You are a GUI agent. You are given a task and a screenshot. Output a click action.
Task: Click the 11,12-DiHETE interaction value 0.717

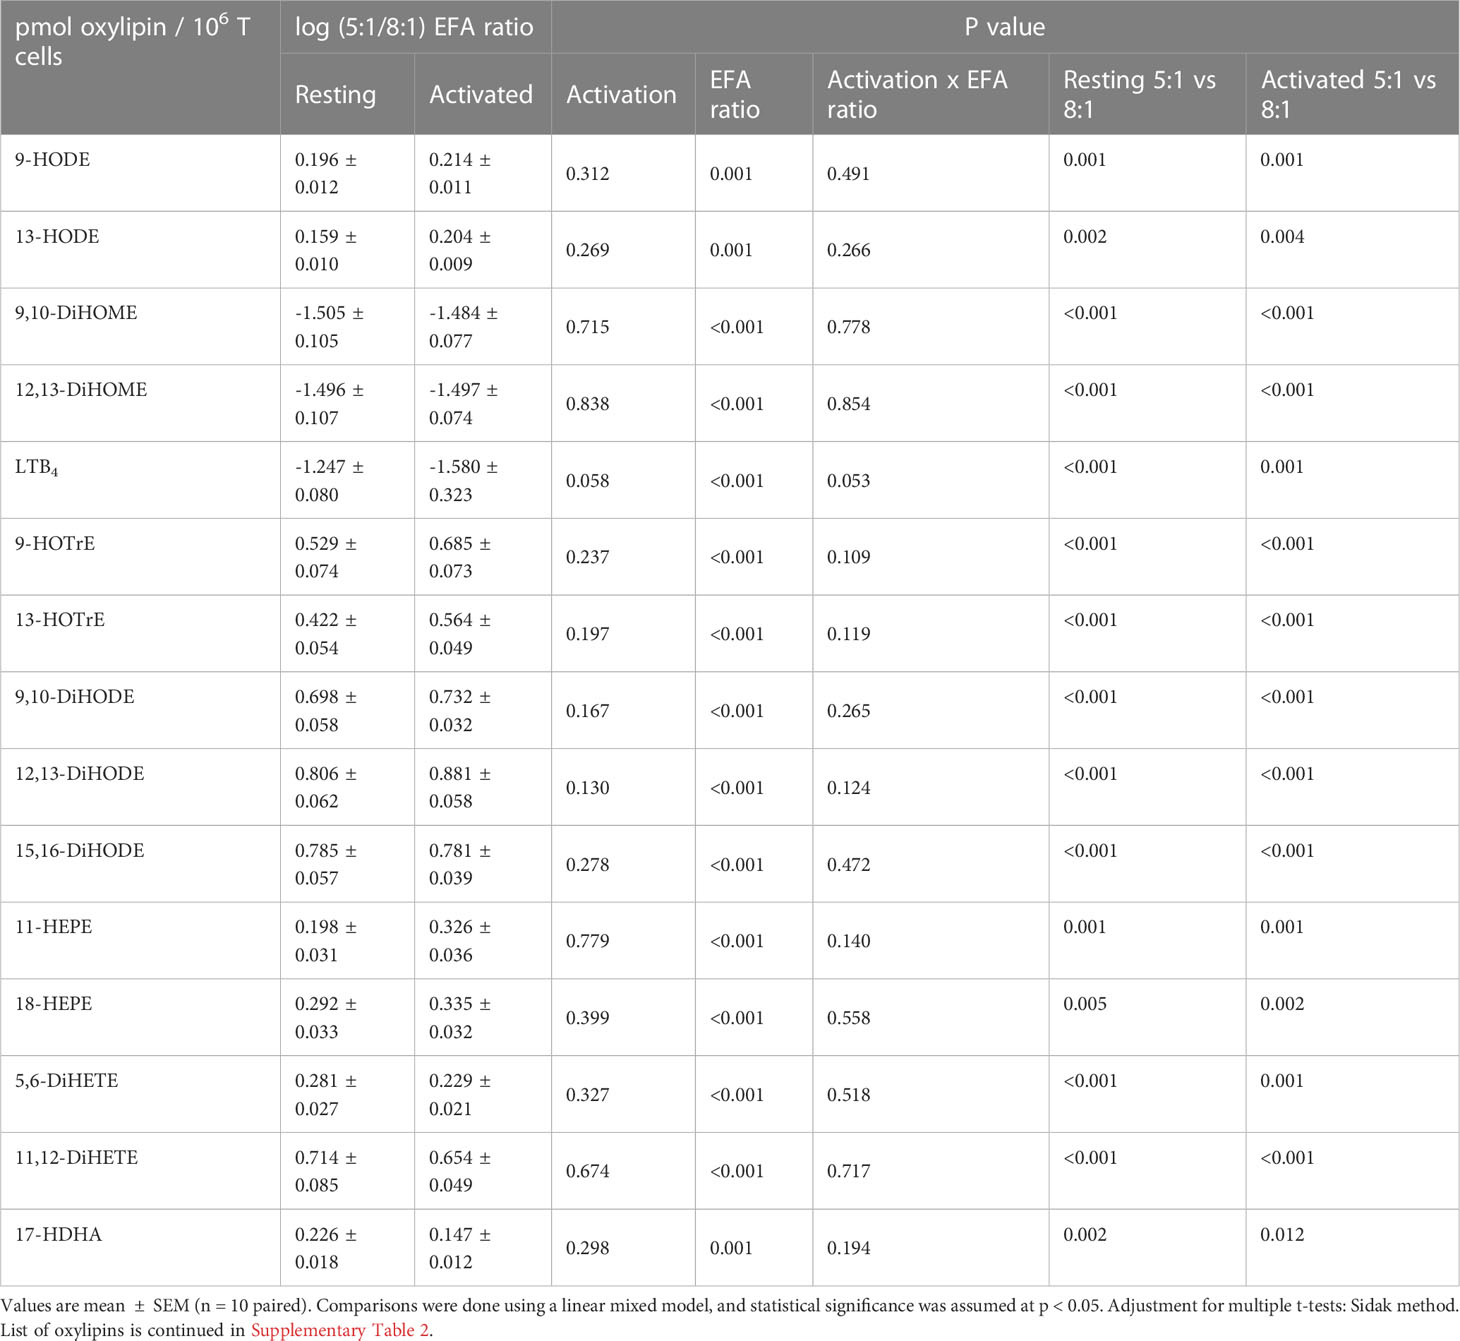pyautogui.click(x=849, y=1171)
